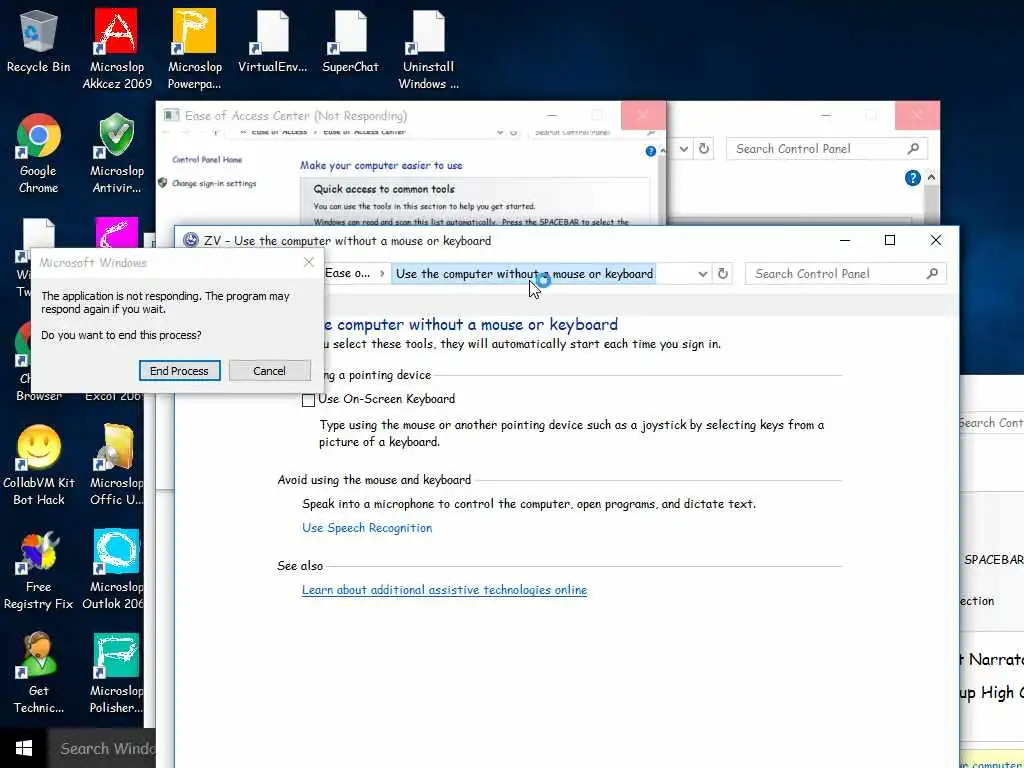This screenshot has height=768, width=1024.
Task: Click refresh icon in background Control Panel window
Action: coord(703,148)
